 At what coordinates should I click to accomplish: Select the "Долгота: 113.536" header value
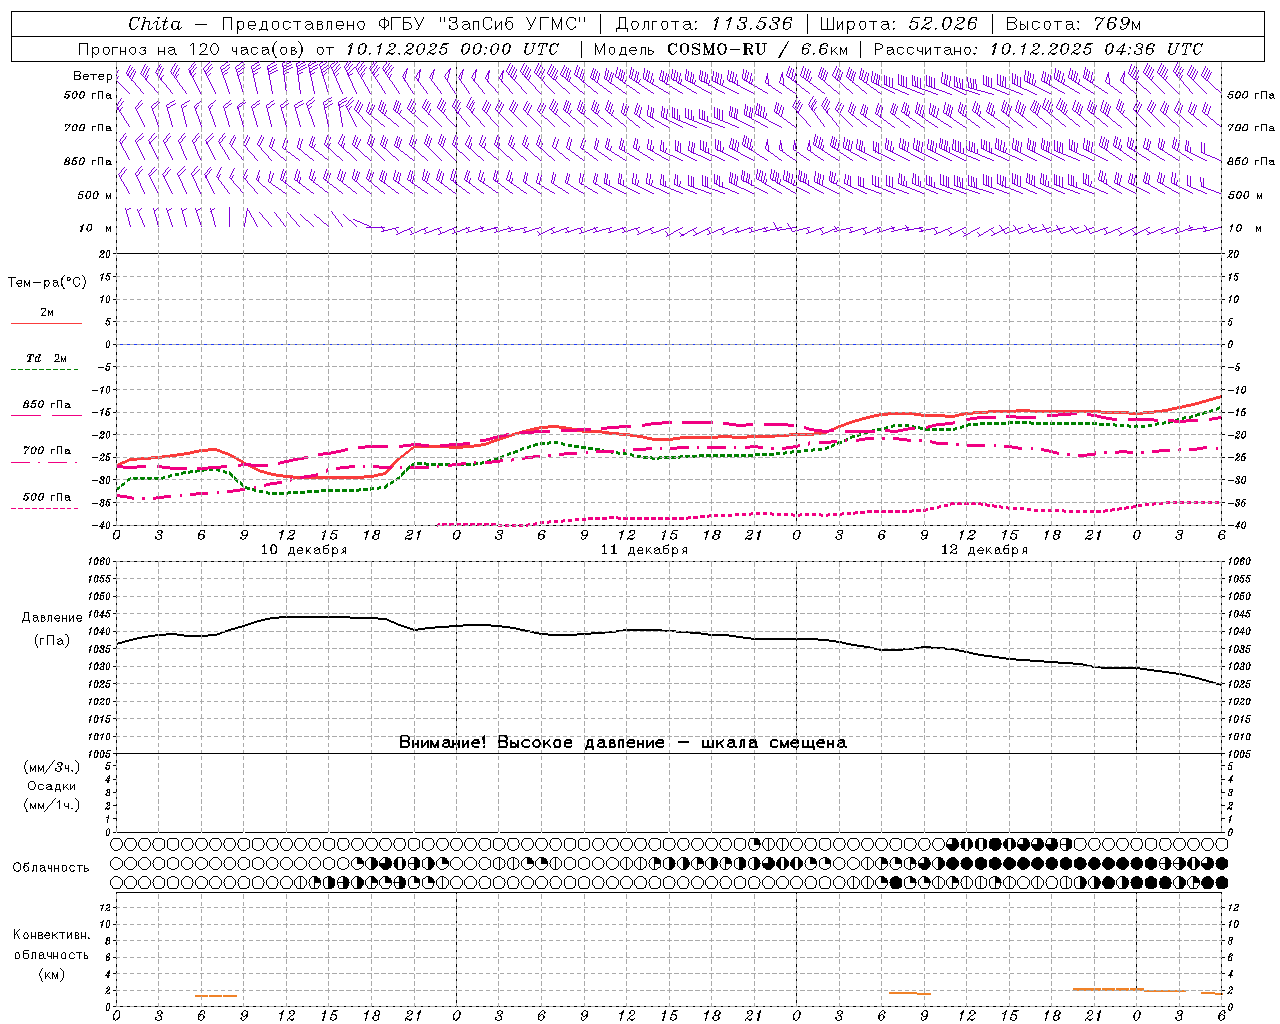coord(704,24)
